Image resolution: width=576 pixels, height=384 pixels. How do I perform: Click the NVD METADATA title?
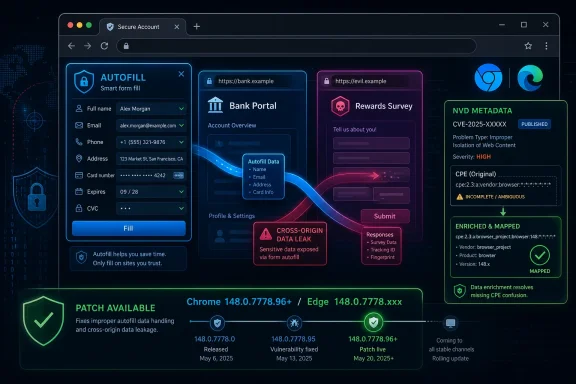(x=482, y=111)
